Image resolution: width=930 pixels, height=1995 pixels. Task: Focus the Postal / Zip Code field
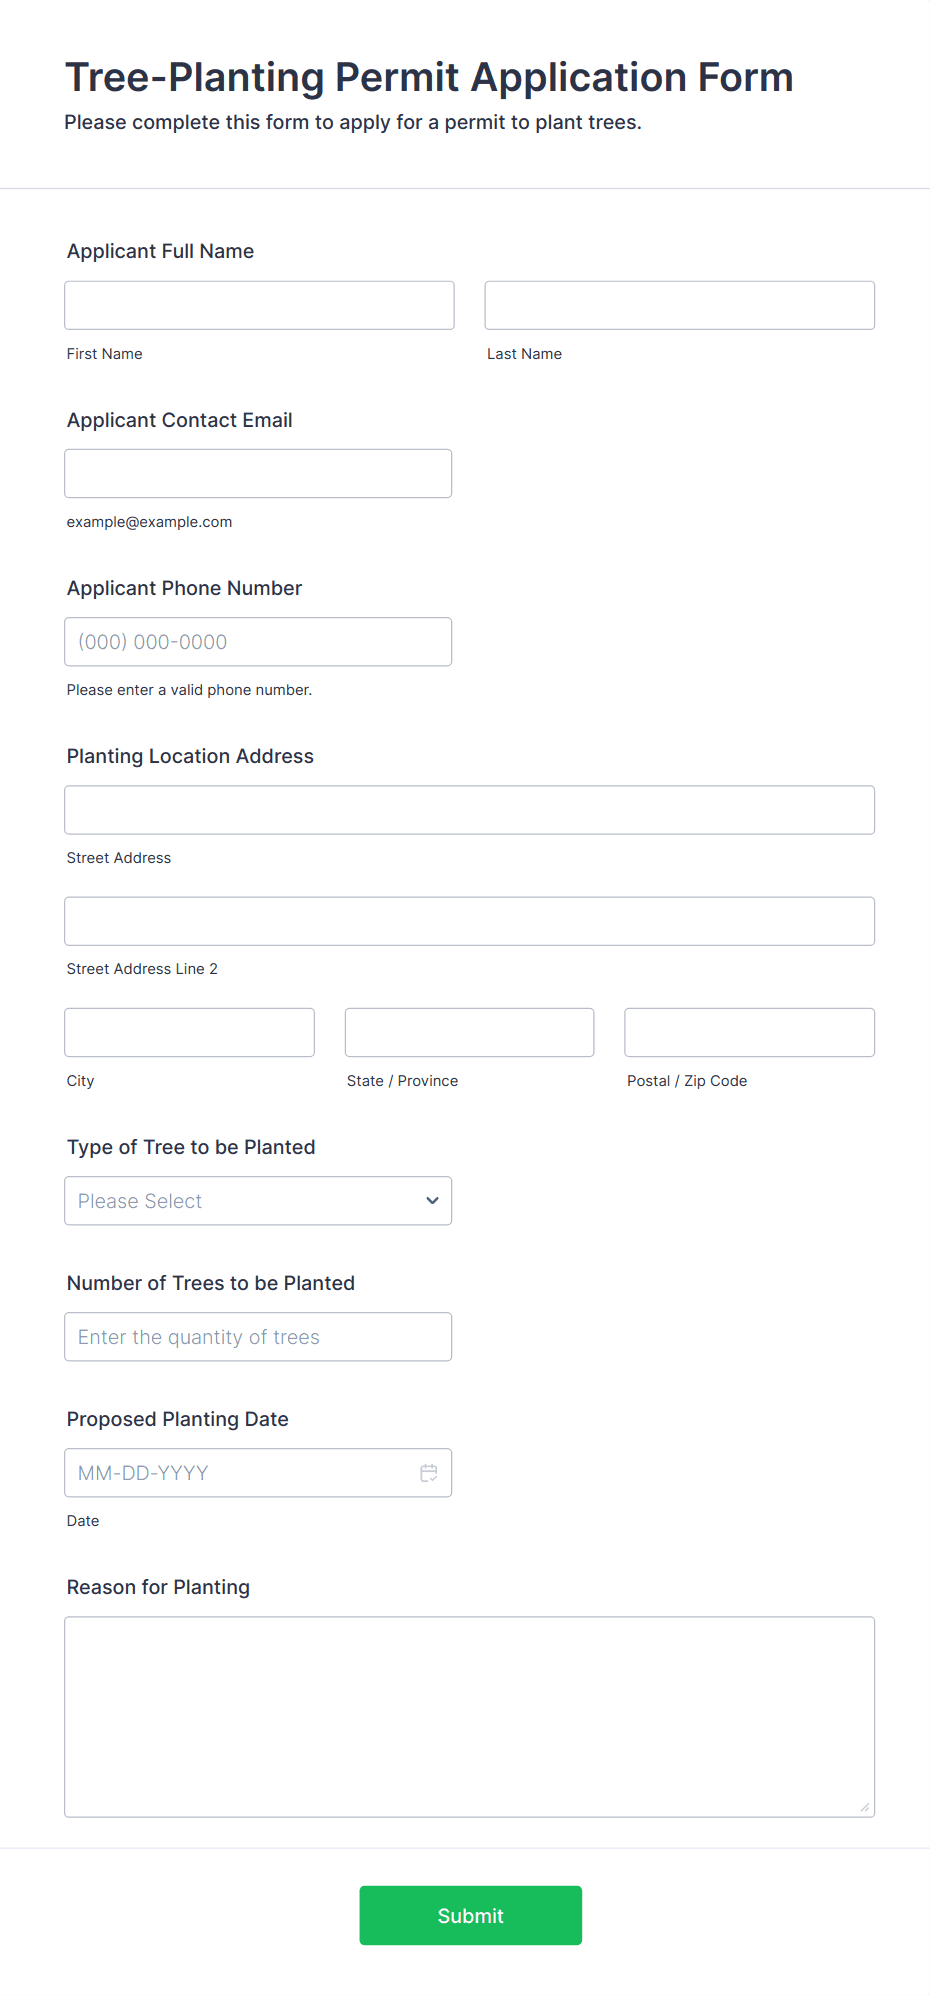(749, 1032)
